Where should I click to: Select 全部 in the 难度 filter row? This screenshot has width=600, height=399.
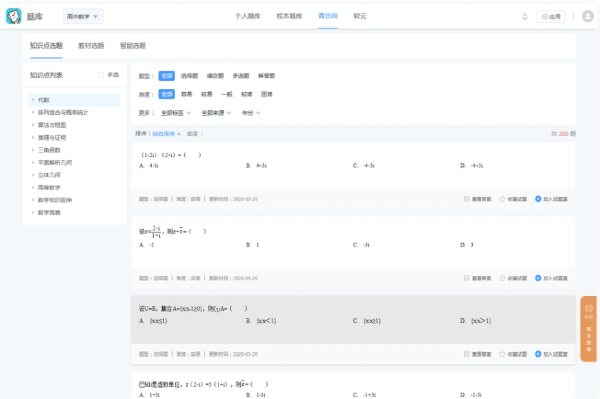[166, 94]
